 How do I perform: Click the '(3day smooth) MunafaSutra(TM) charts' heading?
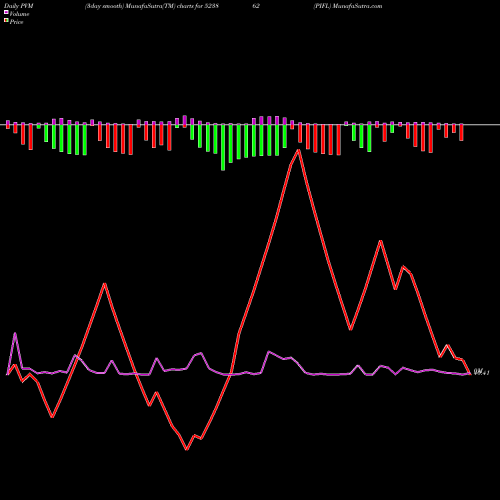pyautogui.click(x=139, y=6)
